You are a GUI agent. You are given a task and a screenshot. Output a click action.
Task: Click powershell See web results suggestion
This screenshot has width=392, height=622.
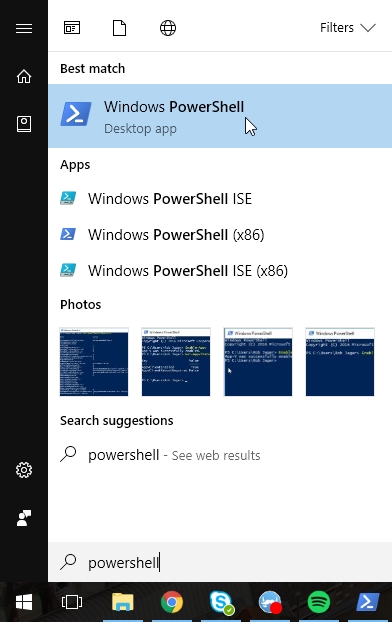[220, 455]
